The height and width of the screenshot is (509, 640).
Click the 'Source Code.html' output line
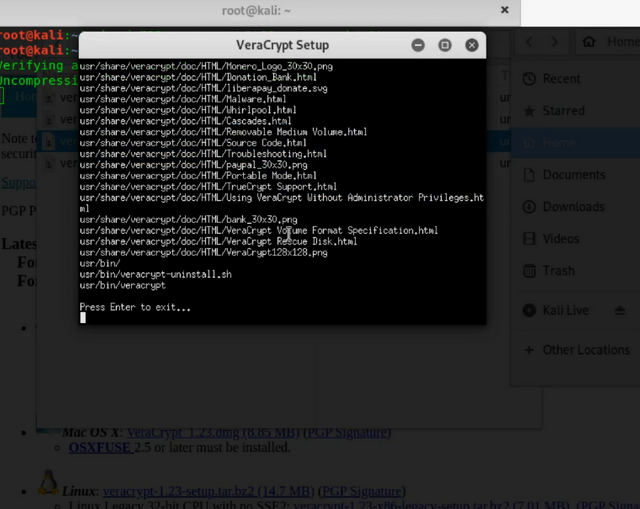pos(193,143)
